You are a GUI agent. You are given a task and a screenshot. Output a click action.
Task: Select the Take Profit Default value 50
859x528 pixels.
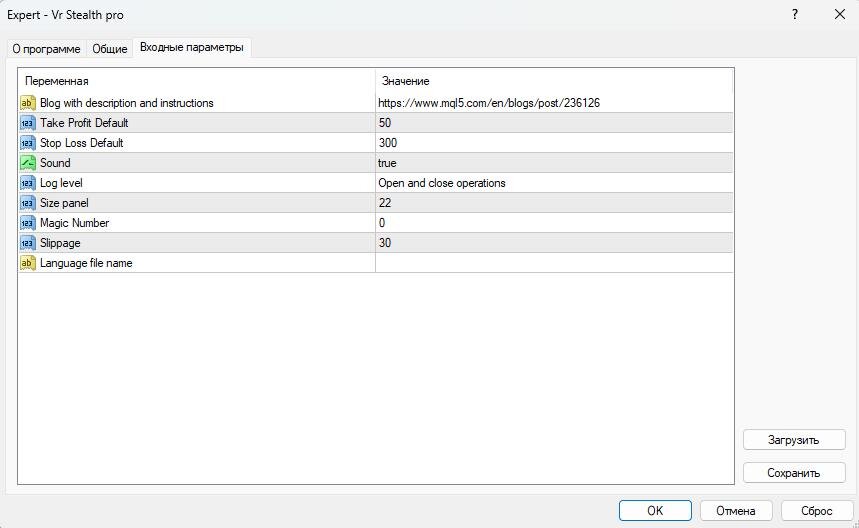(x=554, y=123)
